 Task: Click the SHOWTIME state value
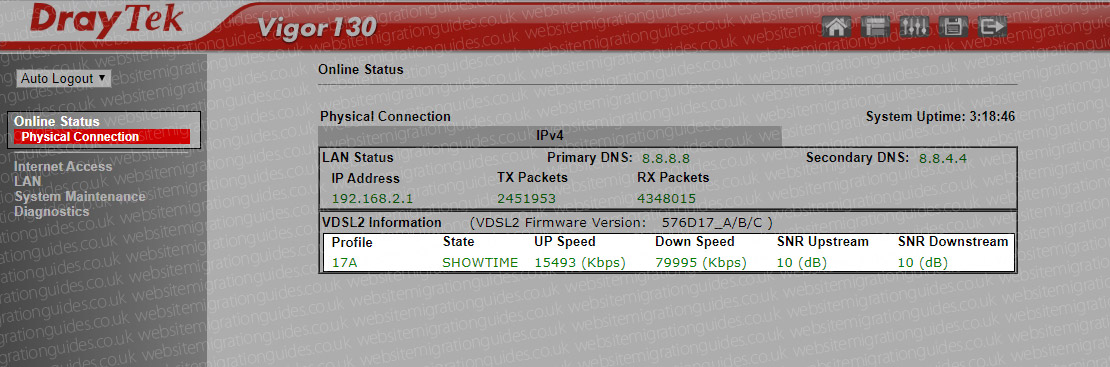click(x=480, y=263)
